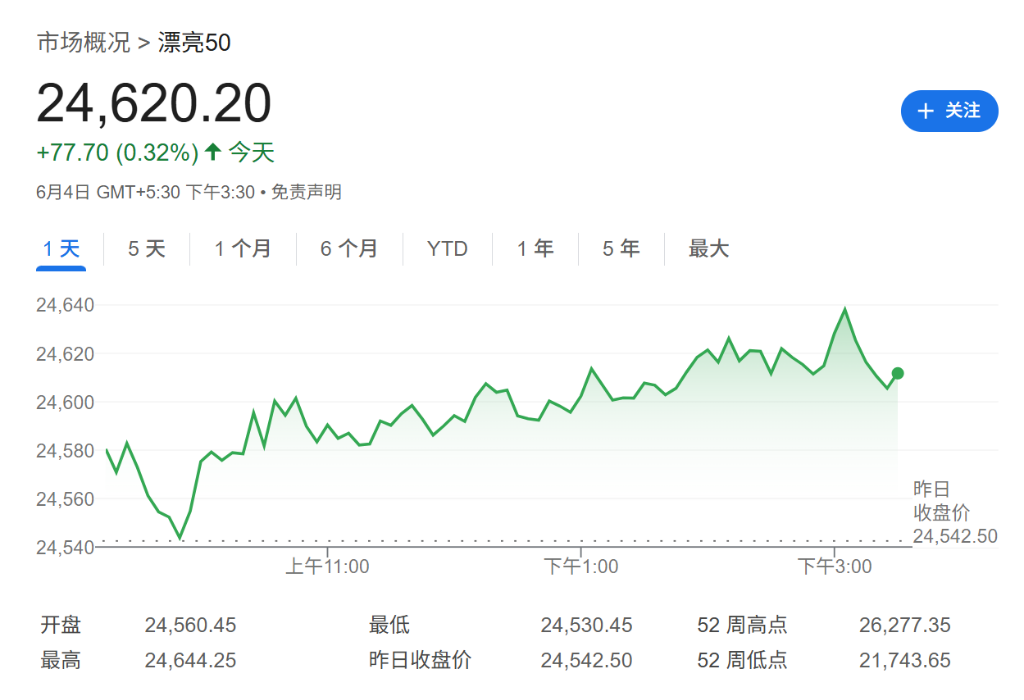Click the current price 24,620.20
Screen dimensions: 1024x700
pos(154,103)
